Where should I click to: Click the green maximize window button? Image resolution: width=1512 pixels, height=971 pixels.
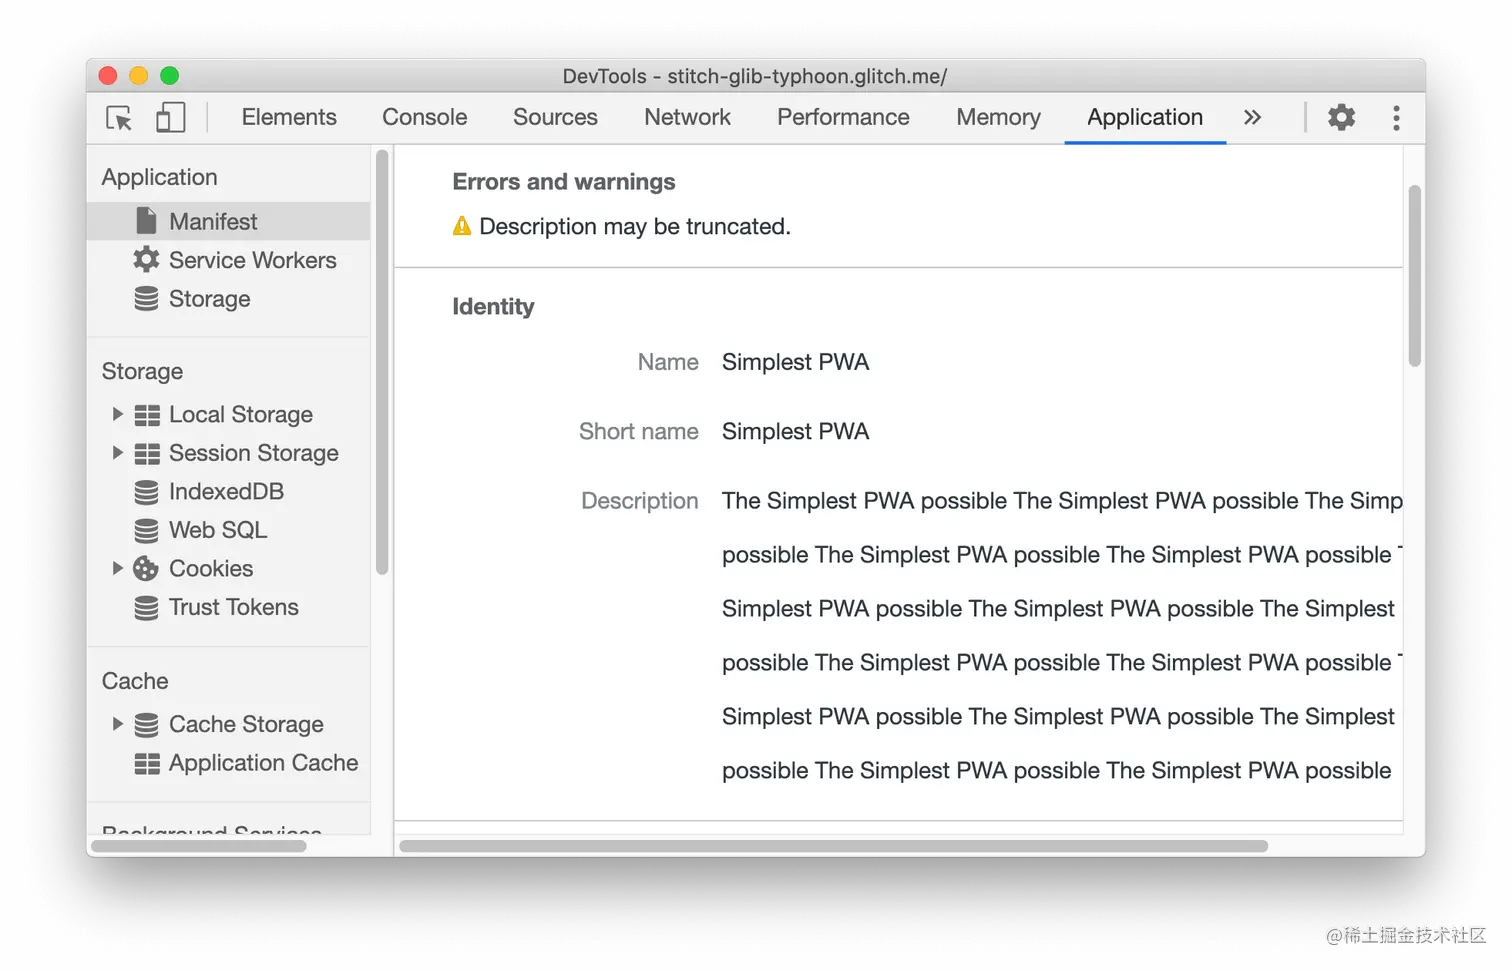click(170, 76)
